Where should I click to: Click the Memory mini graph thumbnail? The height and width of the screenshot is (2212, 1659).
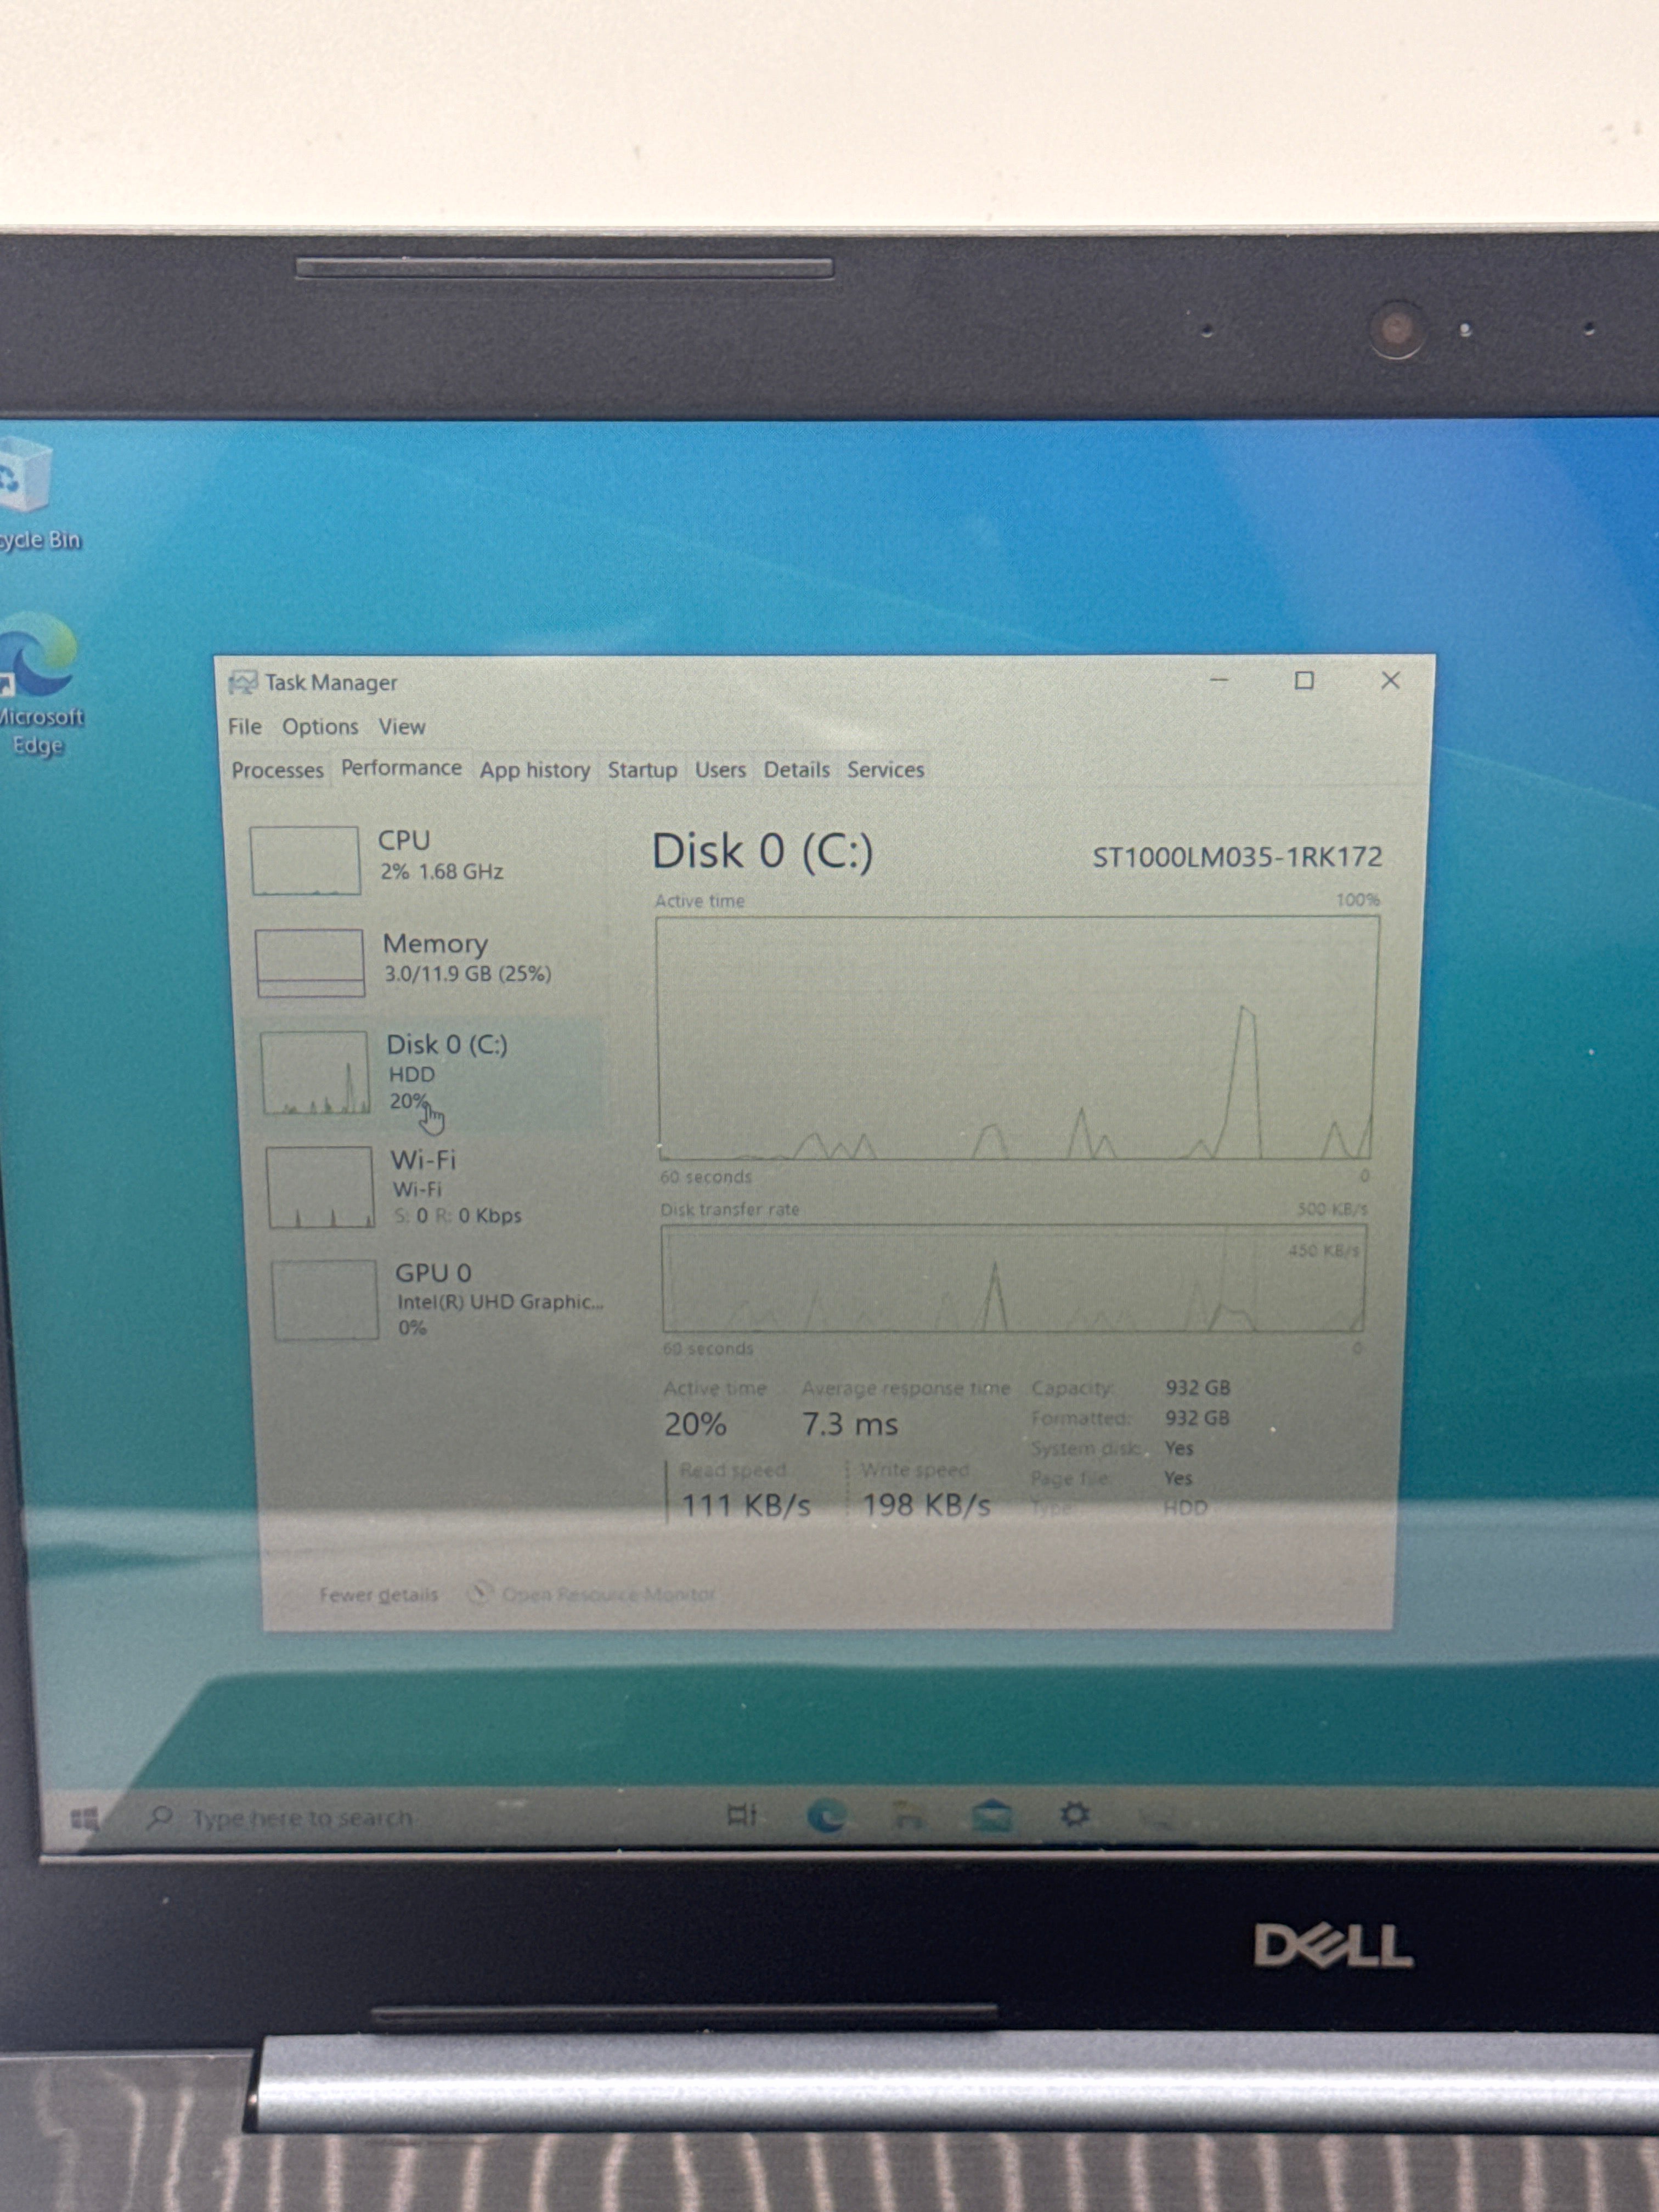point(309,963)
